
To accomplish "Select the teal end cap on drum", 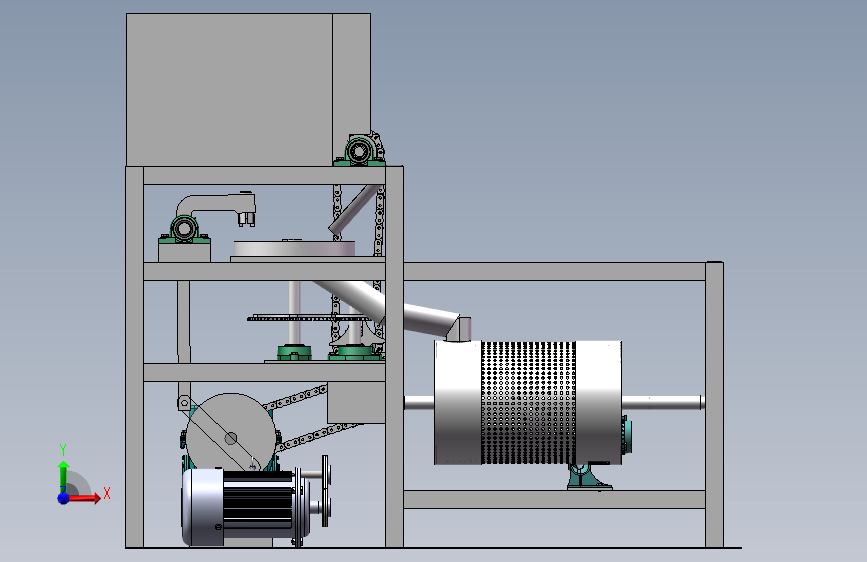I will pos(627,437).
